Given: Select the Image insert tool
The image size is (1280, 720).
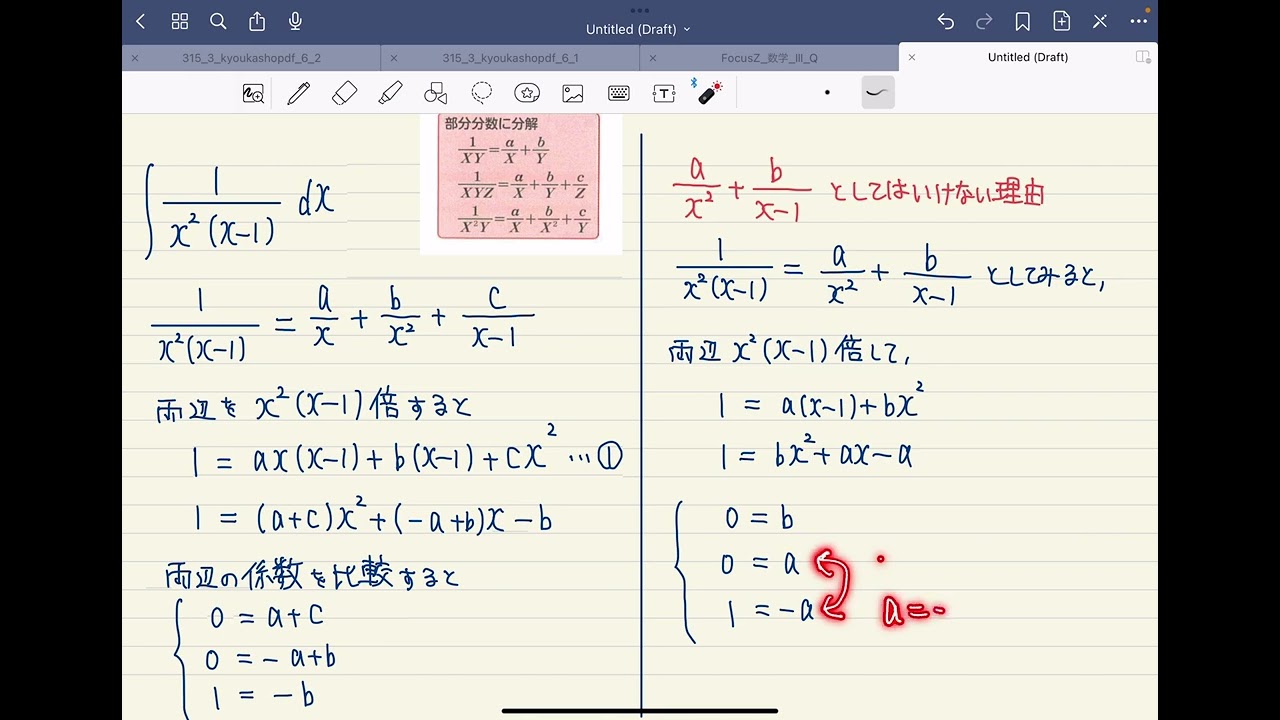Looking at the screenshot, I should (x=573, y=93).
